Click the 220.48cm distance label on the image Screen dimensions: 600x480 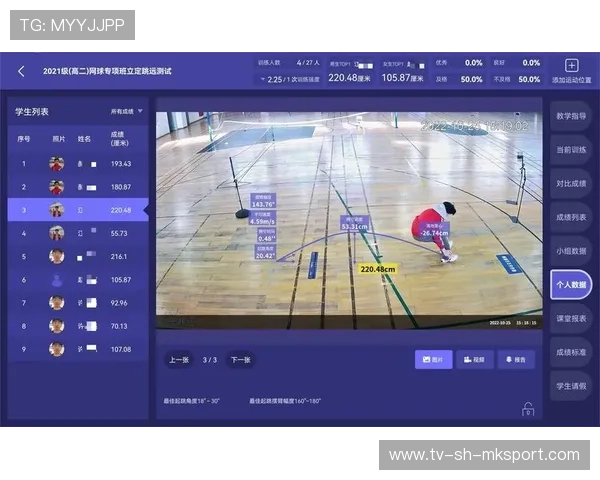378,269
